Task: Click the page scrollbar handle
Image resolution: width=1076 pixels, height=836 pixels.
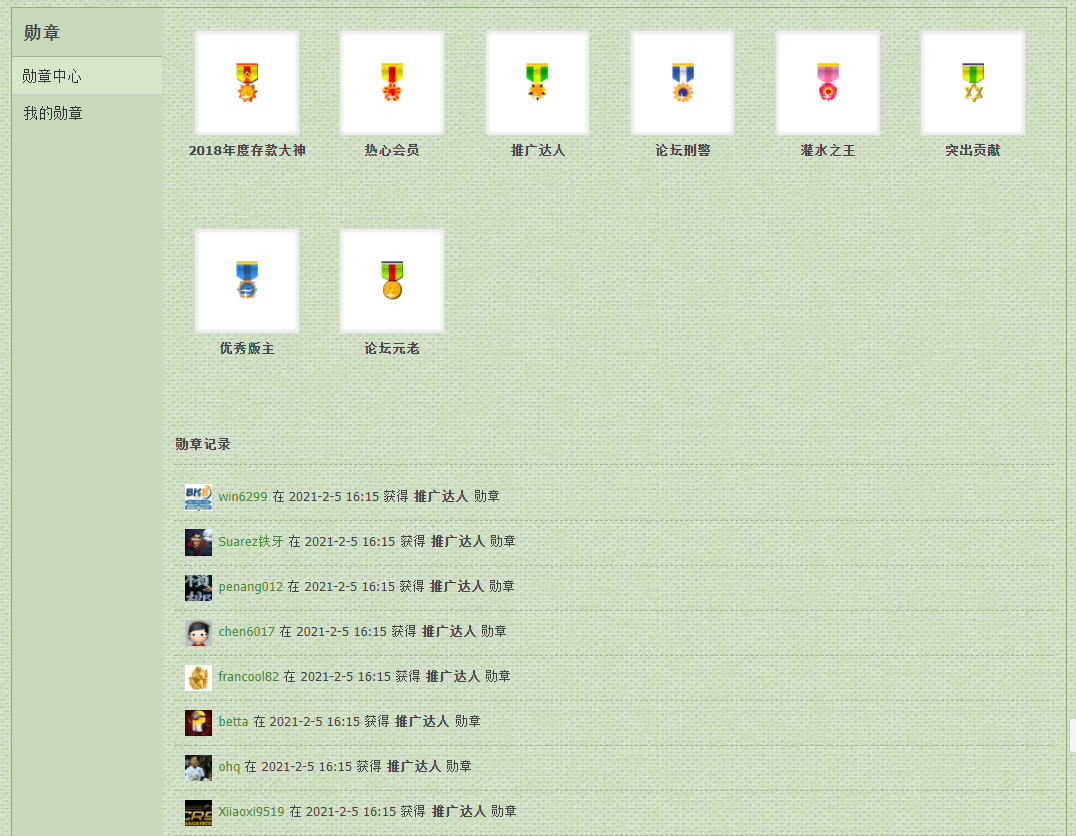Action: click(x=1072, y=736)
